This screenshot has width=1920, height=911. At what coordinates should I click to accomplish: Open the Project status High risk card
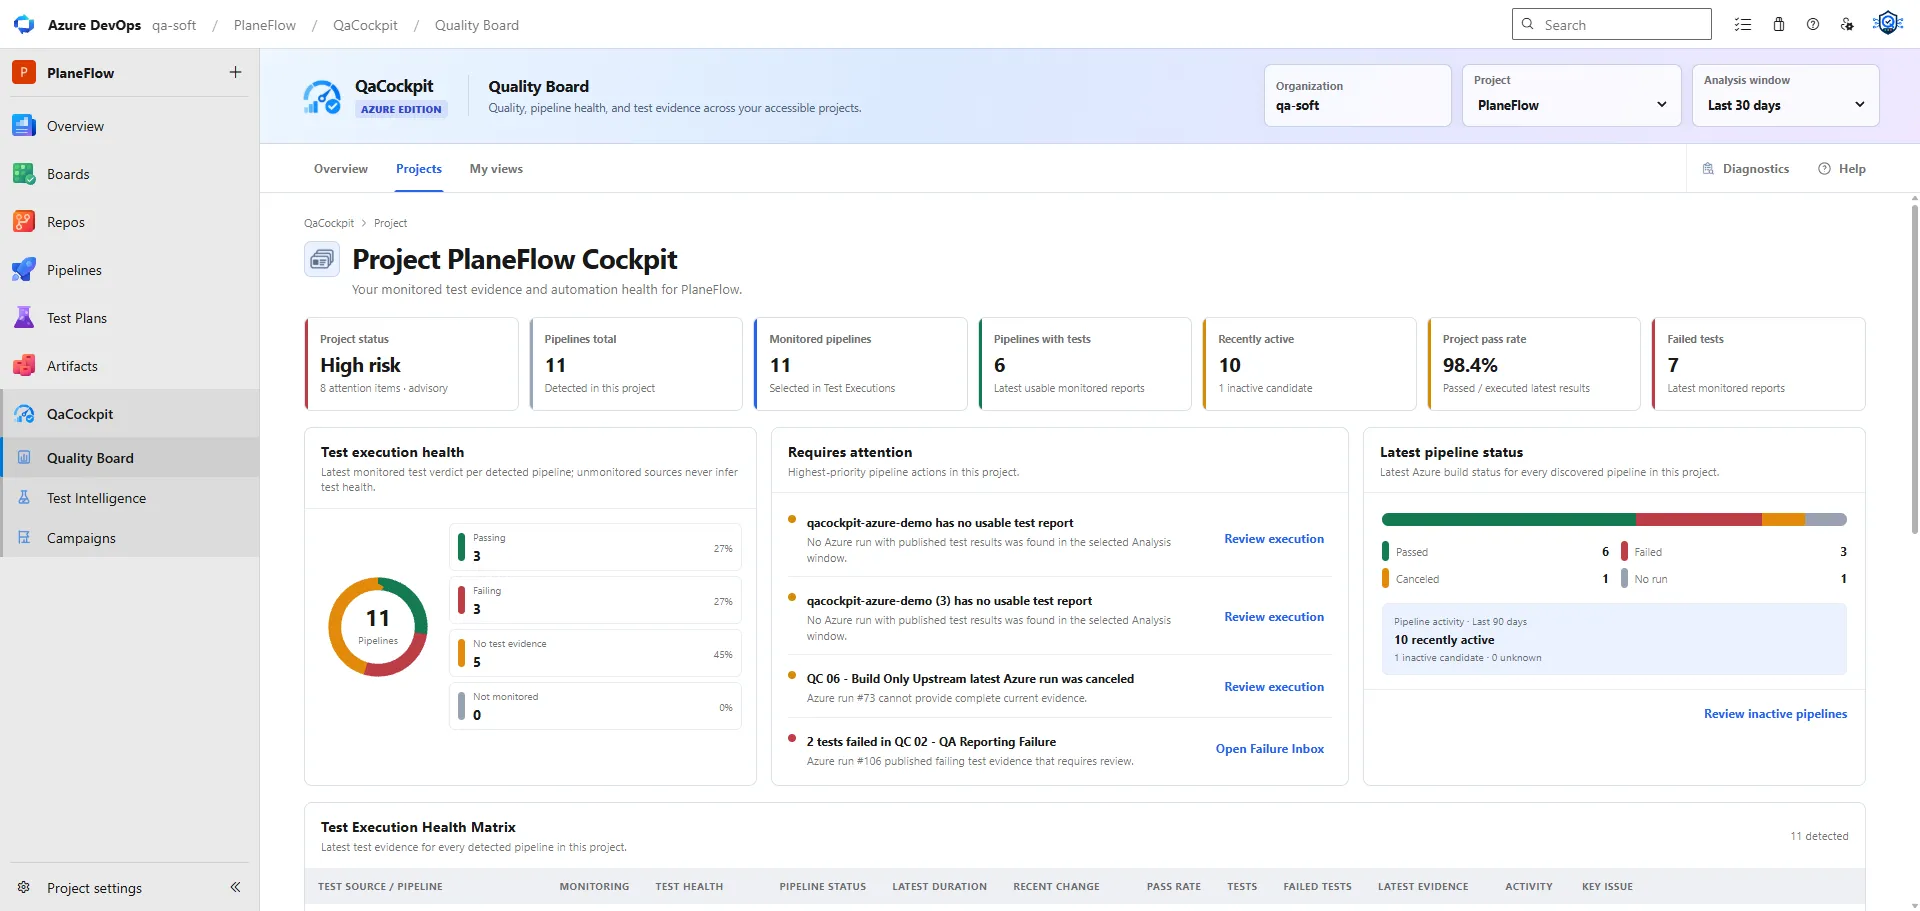[x=411, y=364]
